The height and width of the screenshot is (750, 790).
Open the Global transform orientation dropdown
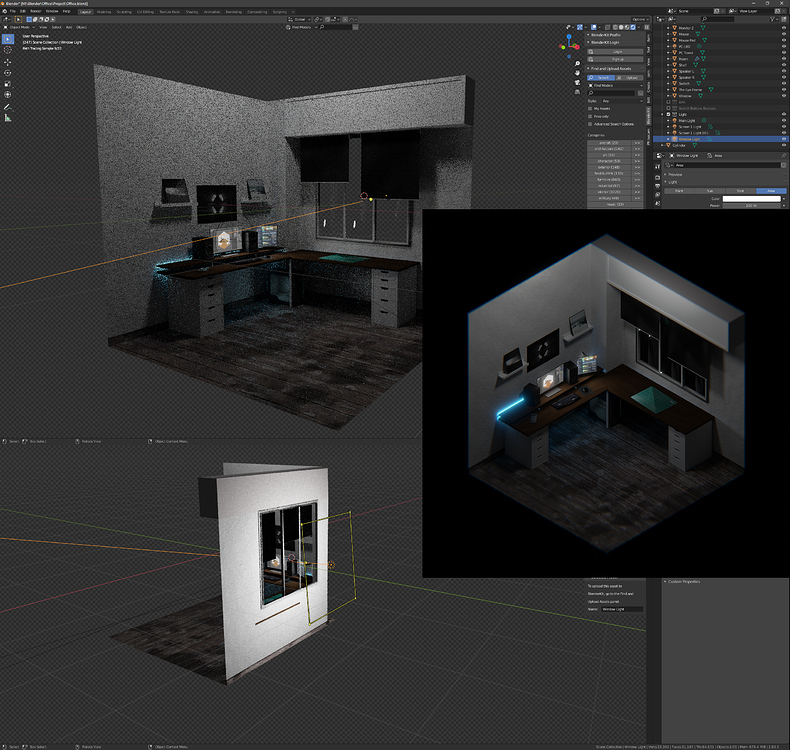[299, 19]
